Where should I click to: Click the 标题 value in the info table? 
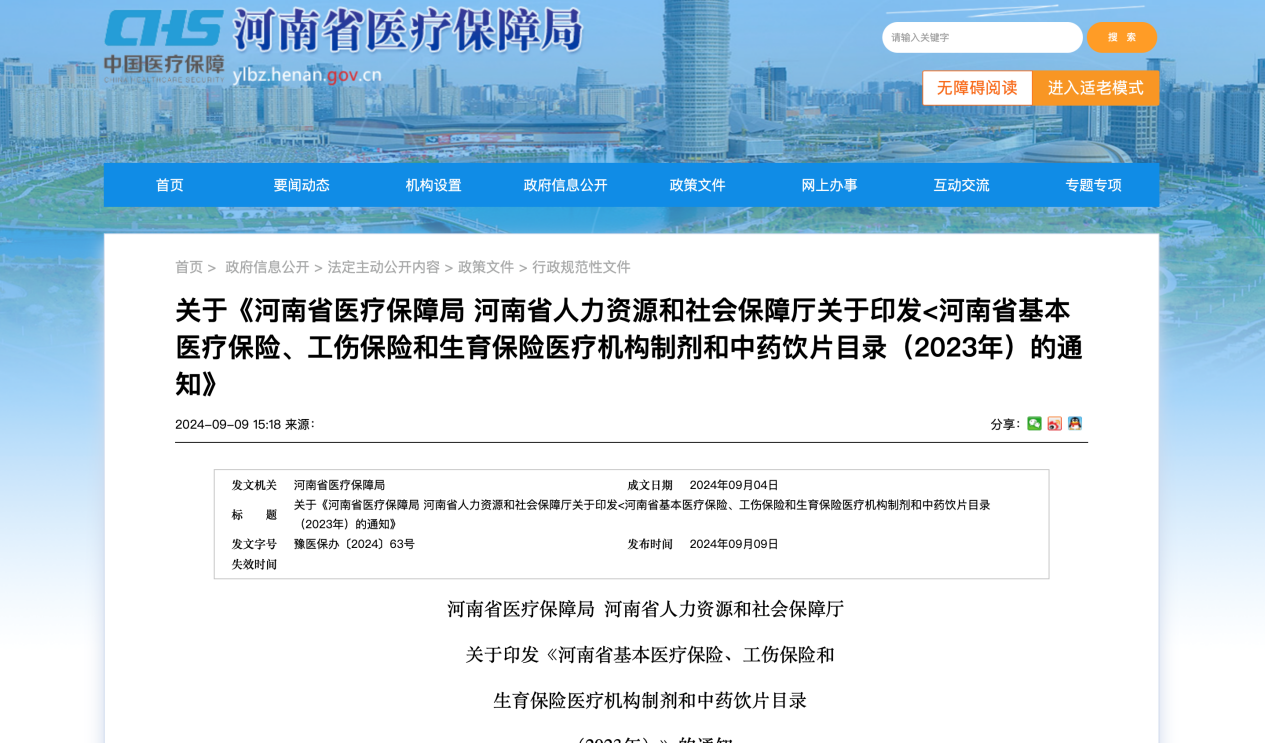point(642,514)
